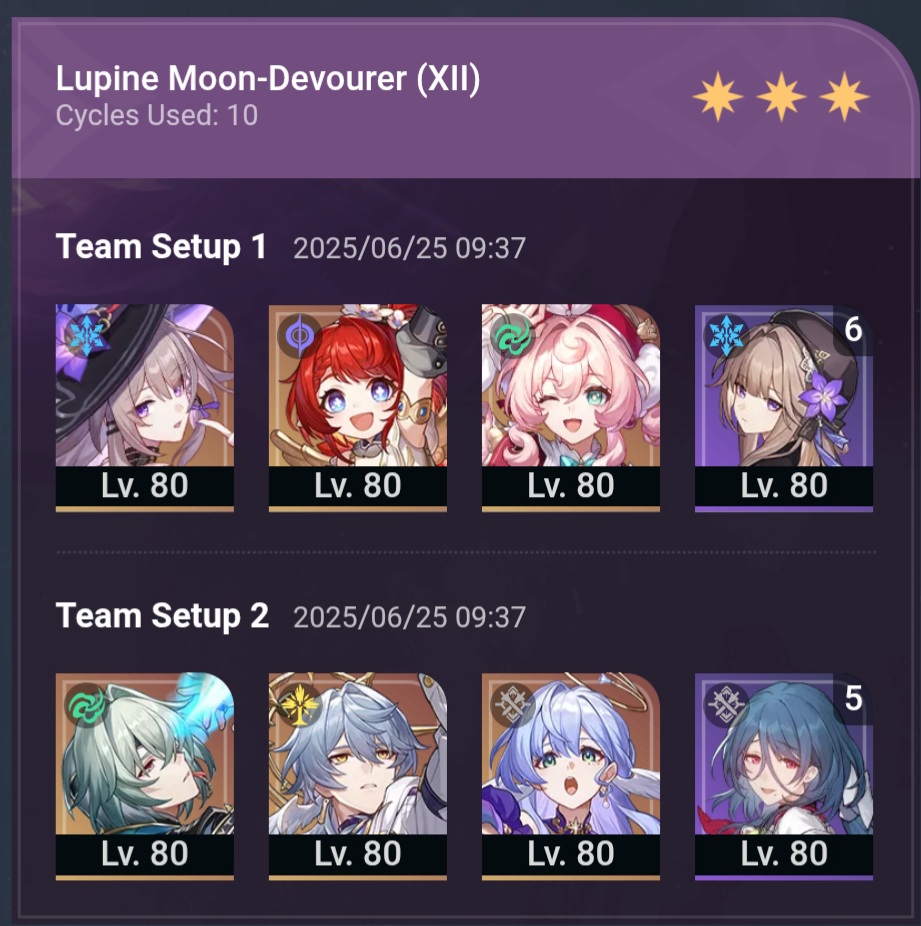The width and height of the screenshot is (921, 926).
Task: Click the Imaginary element icon on silver-haired character
Action: click(299, 705)
